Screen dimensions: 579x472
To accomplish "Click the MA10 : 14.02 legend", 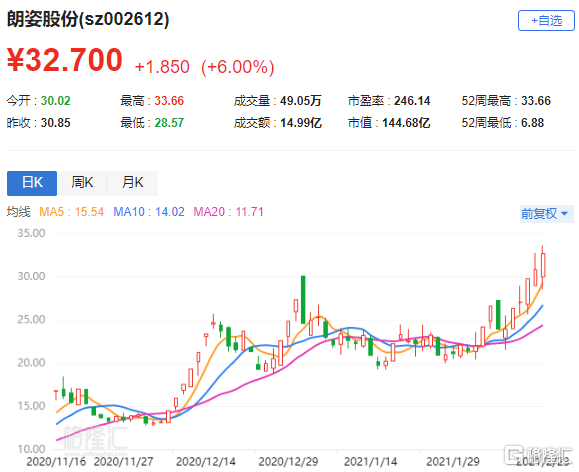I will (149, 212).
